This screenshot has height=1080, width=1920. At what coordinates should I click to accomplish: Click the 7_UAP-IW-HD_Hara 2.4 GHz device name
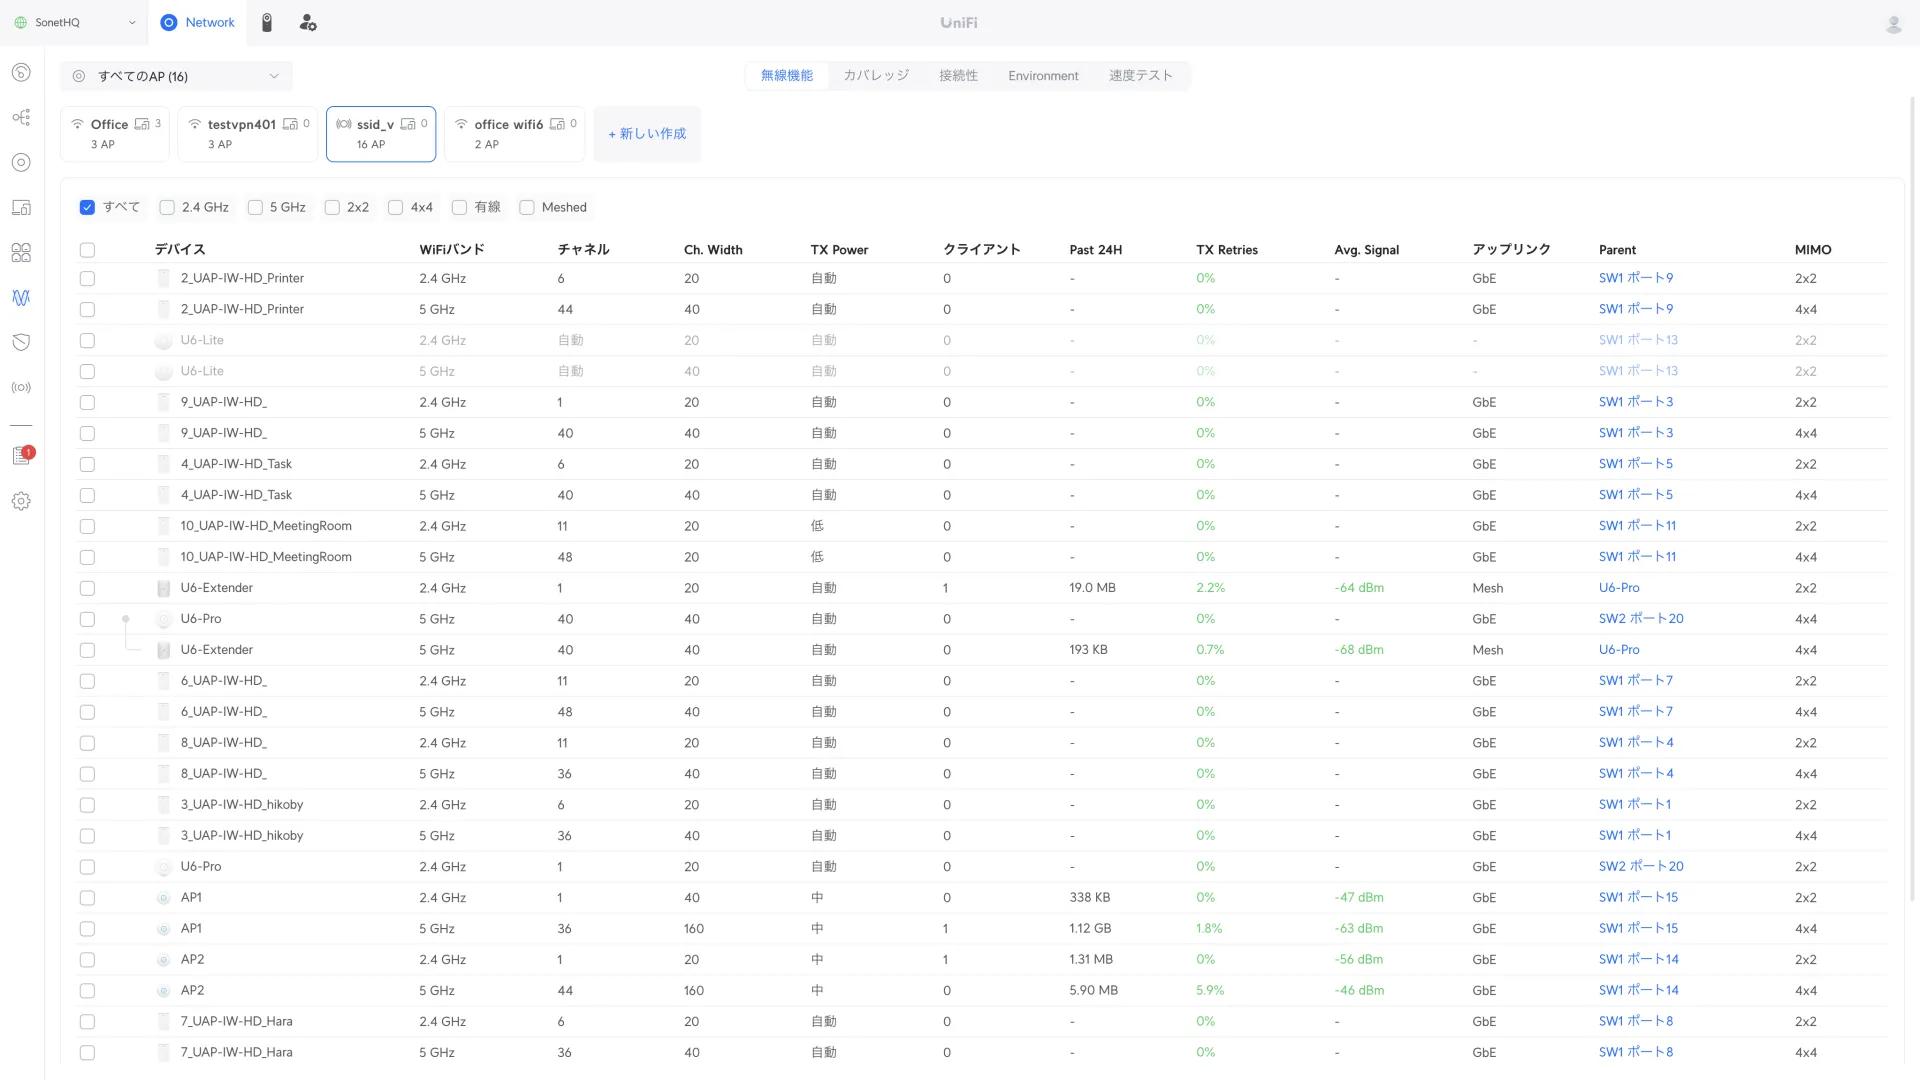(236, 1022)
